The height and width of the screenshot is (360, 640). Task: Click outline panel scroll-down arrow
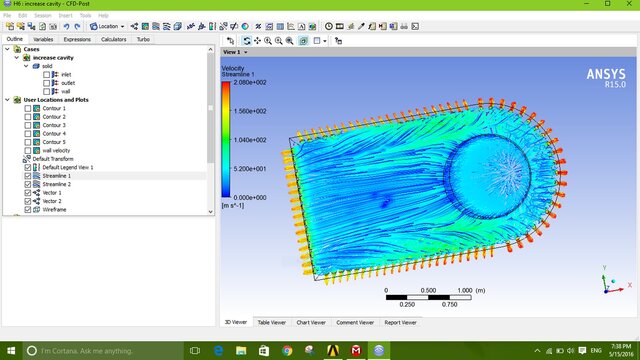click(x=211, y=211)
